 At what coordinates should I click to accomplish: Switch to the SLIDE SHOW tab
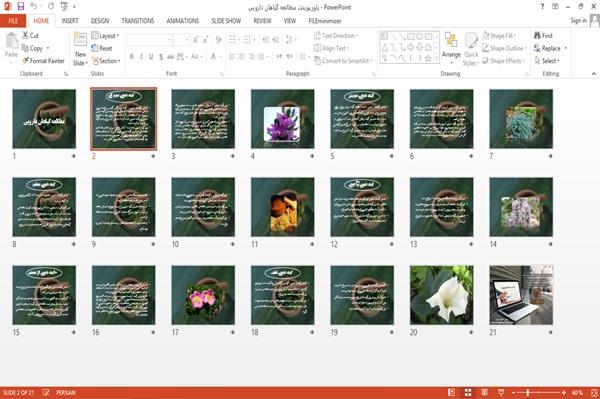click(x=226, y=21)
